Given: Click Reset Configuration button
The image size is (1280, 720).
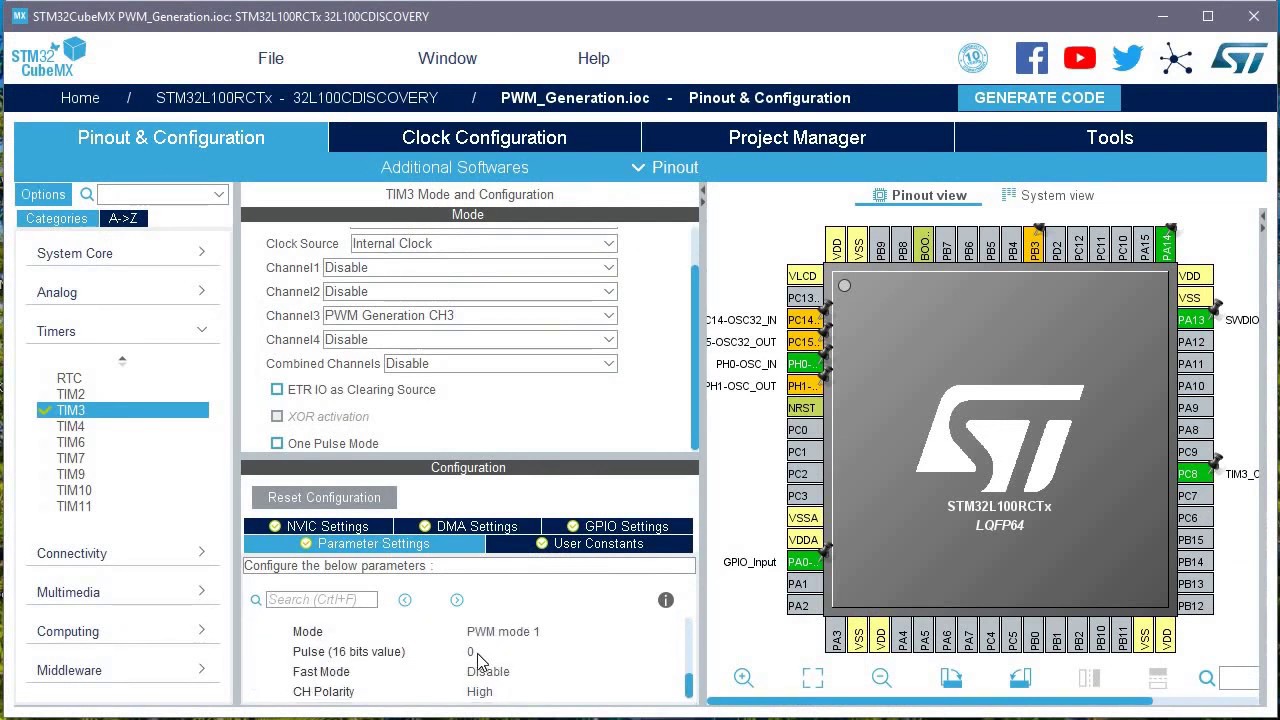Looking at the screenshot, I should click(x=324, y=497).
